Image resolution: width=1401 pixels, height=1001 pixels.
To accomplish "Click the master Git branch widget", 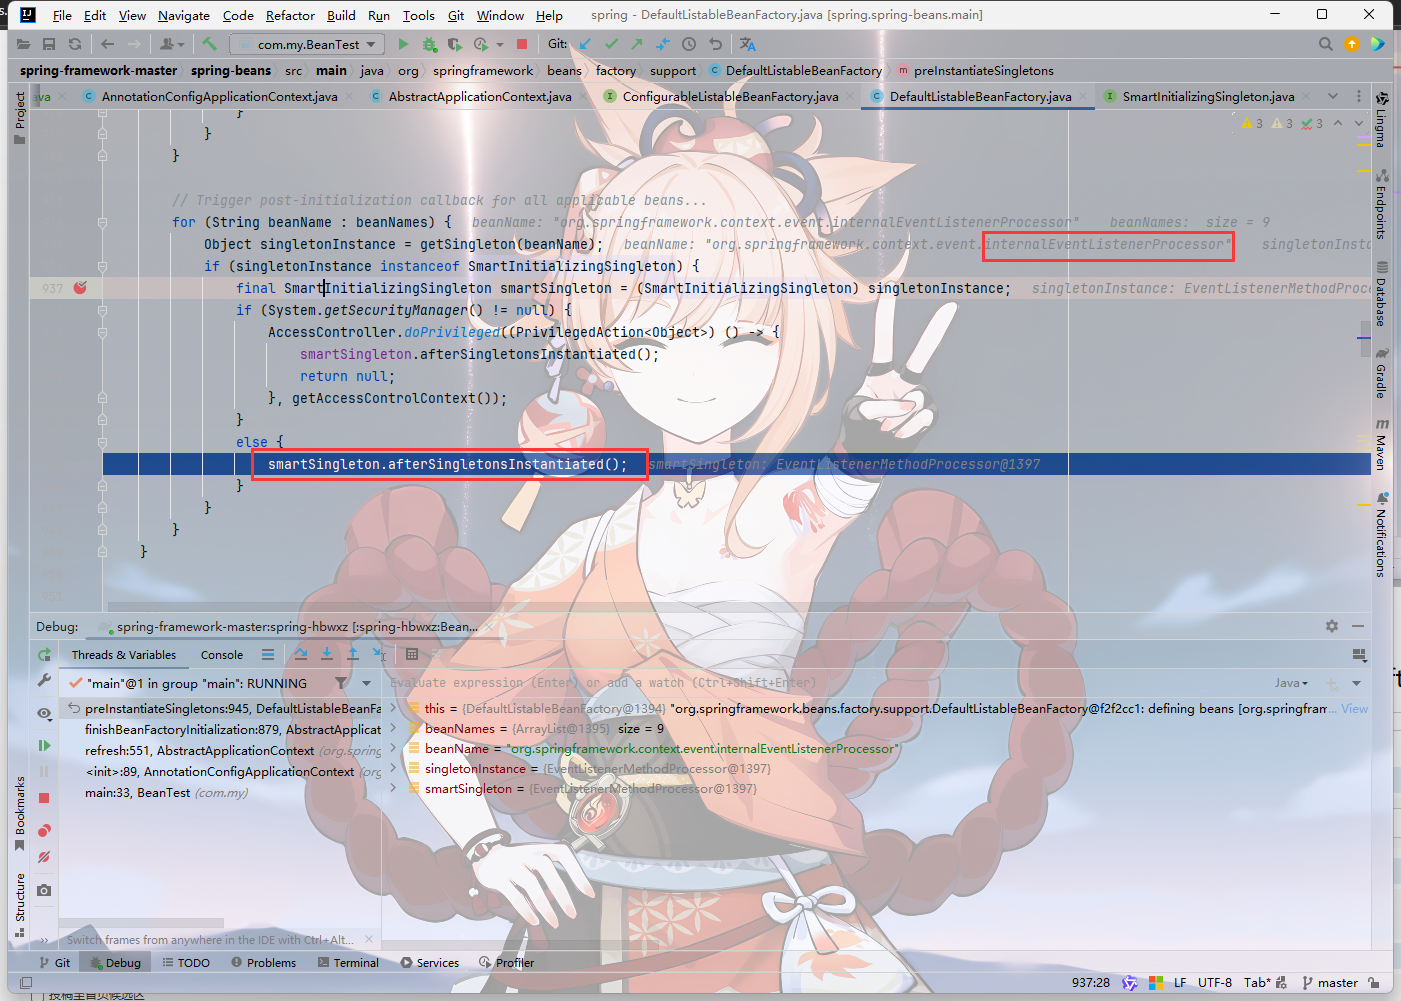I will pyautogui.click(x=1330, y=983).
